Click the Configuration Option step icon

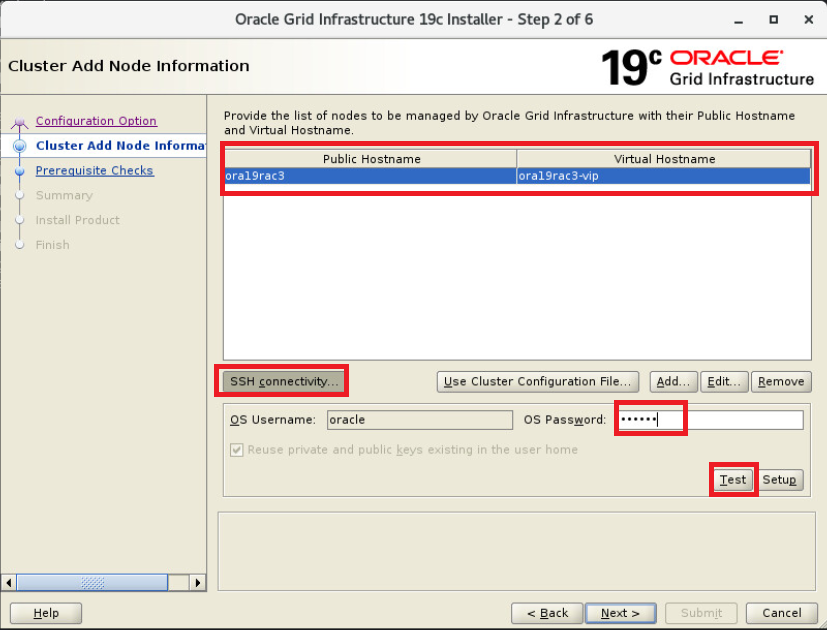(x=20, y=123)
